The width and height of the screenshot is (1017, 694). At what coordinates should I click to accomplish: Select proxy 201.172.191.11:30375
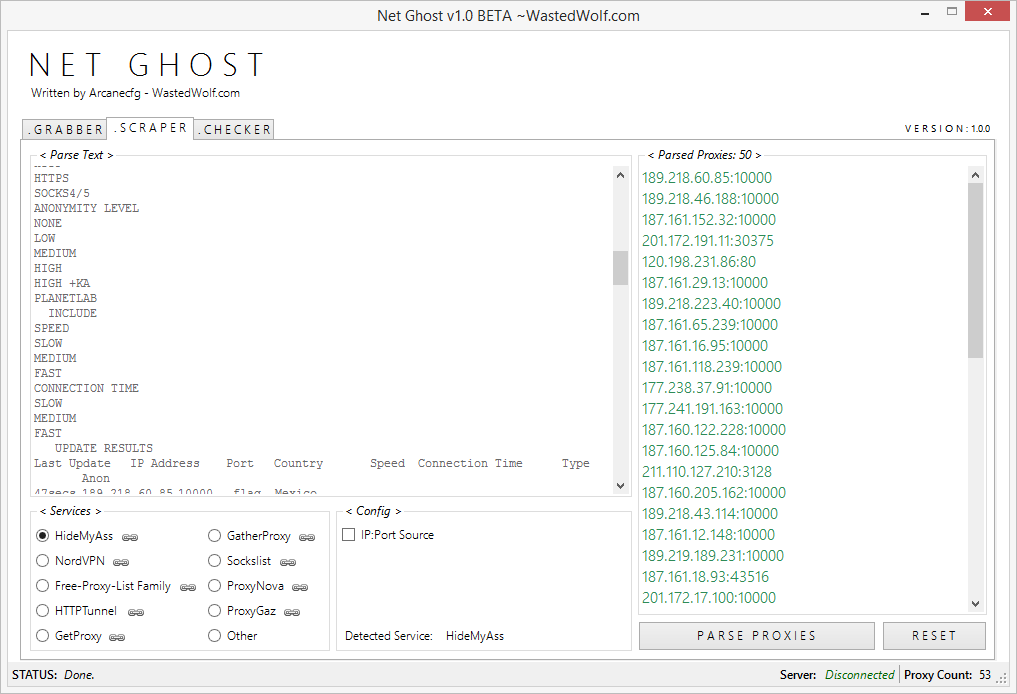point(708,241)
